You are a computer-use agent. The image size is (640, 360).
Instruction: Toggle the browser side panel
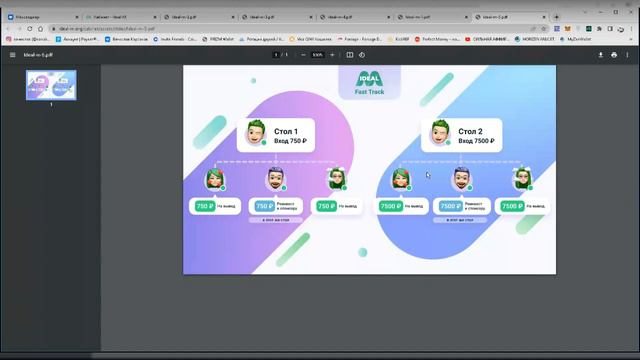click(x=610, y=29)
